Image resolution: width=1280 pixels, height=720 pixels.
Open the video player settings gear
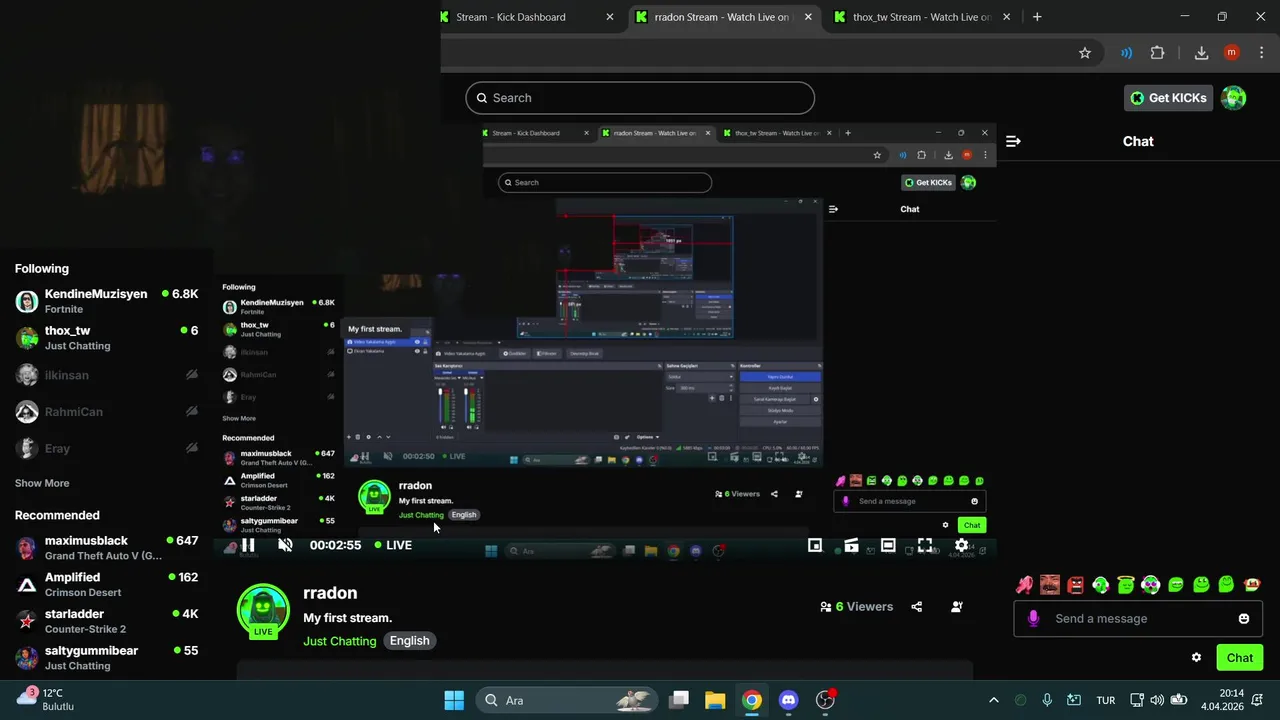pos(961,545)
